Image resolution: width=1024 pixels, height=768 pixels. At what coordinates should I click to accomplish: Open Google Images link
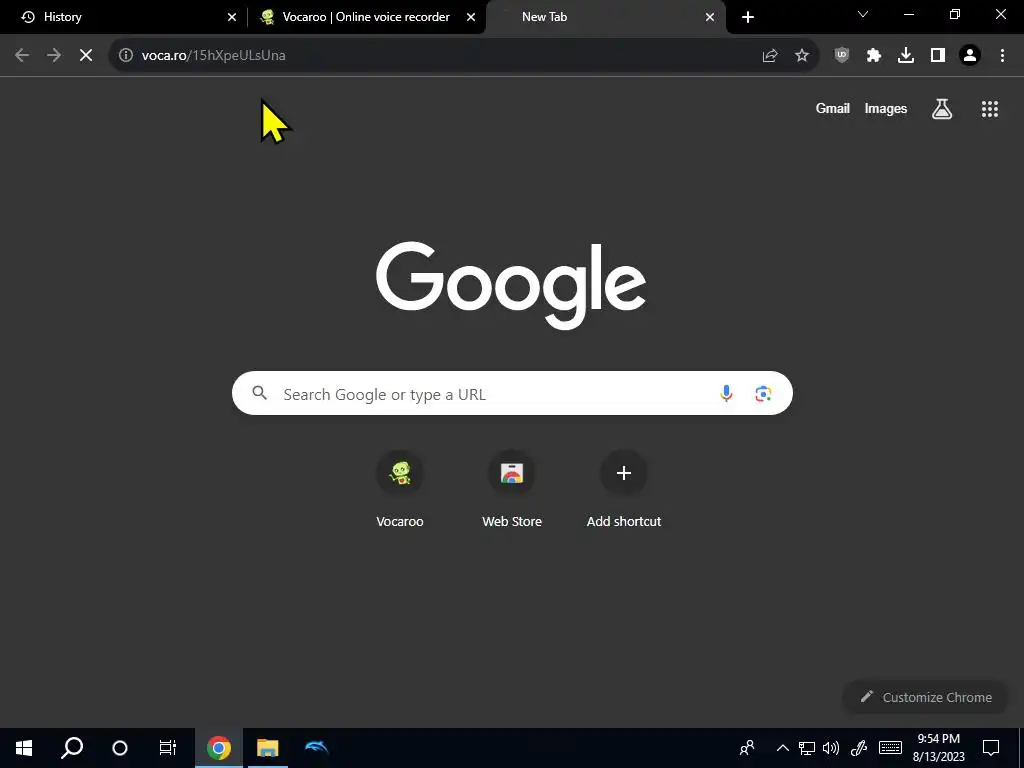click(x=886, y=108)
